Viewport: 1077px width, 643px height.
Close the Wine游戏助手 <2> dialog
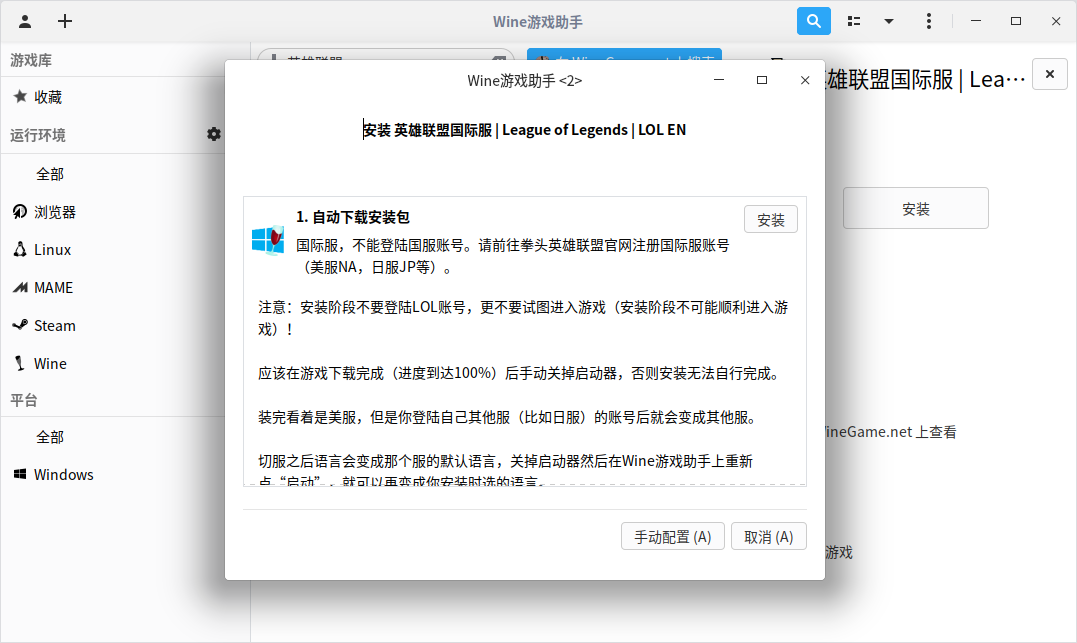pyautogui.click(x=805, y=80)
